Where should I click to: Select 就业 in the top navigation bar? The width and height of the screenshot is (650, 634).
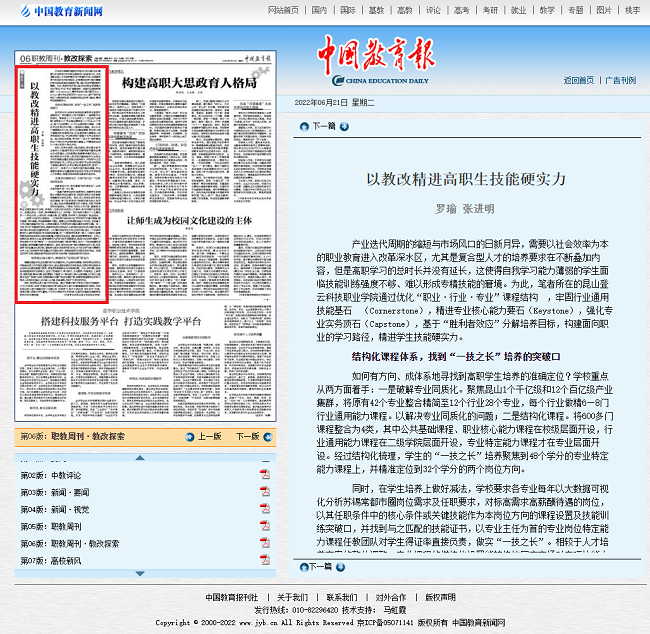(518, 10)
